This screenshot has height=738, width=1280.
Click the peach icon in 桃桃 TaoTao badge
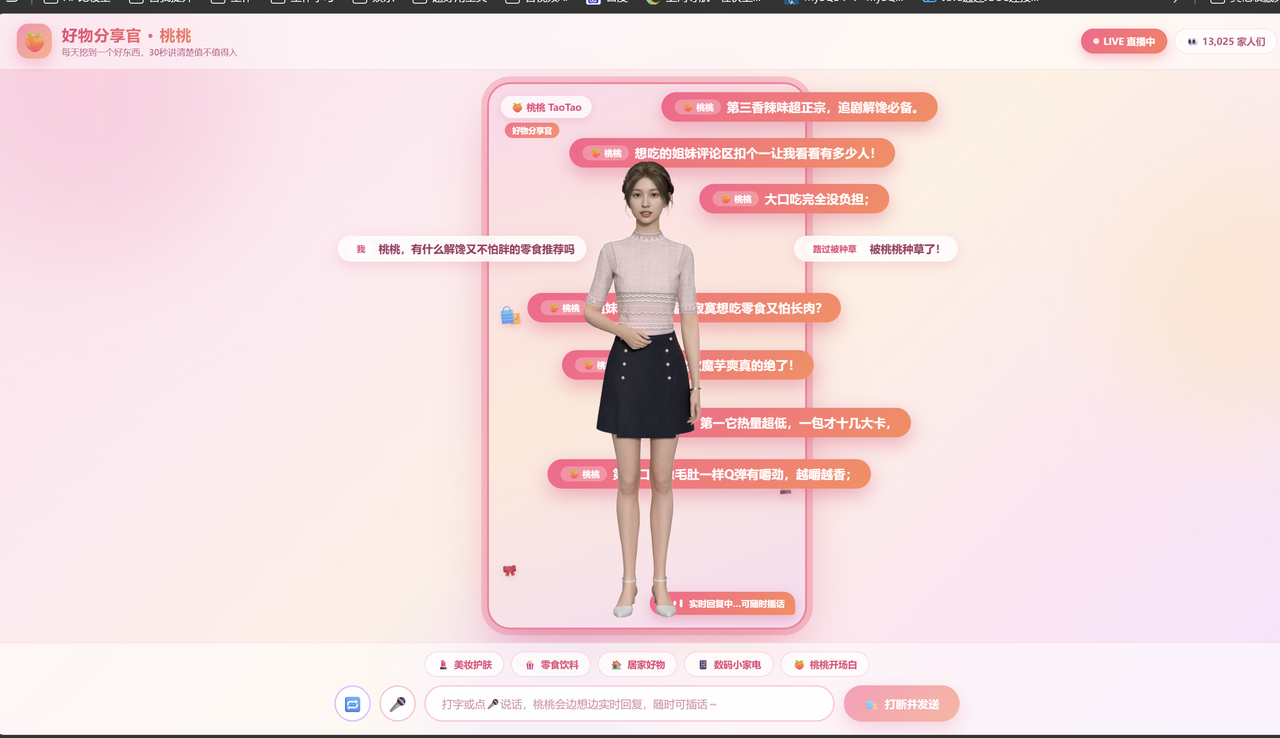point(517,107)
